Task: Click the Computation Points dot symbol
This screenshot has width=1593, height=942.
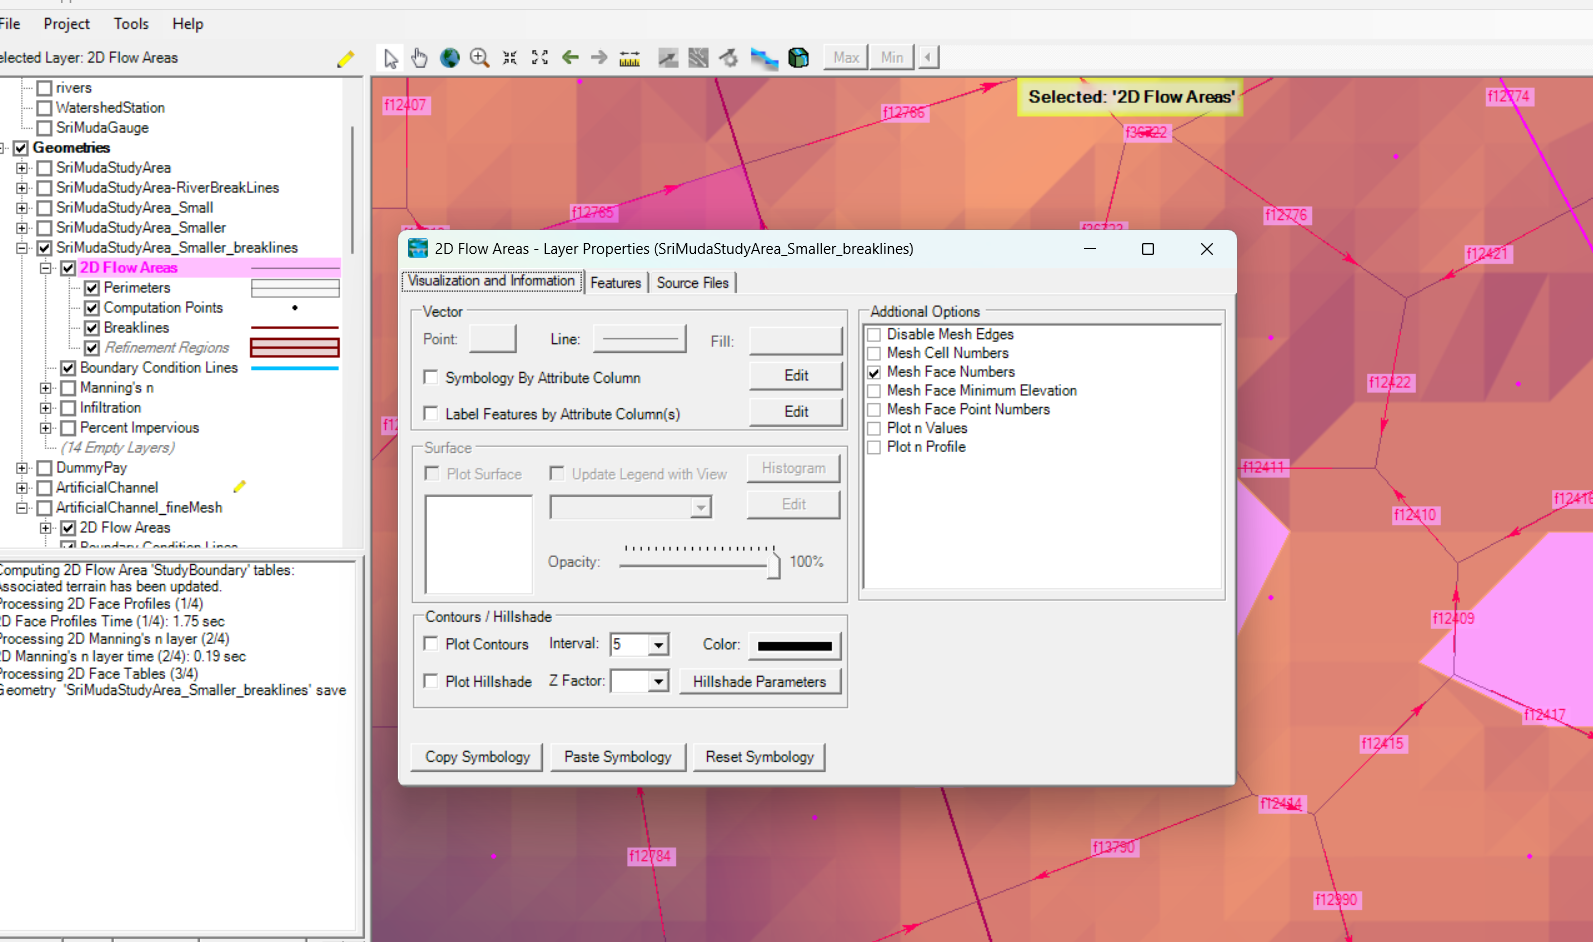Action: click(x=295, y=308)
